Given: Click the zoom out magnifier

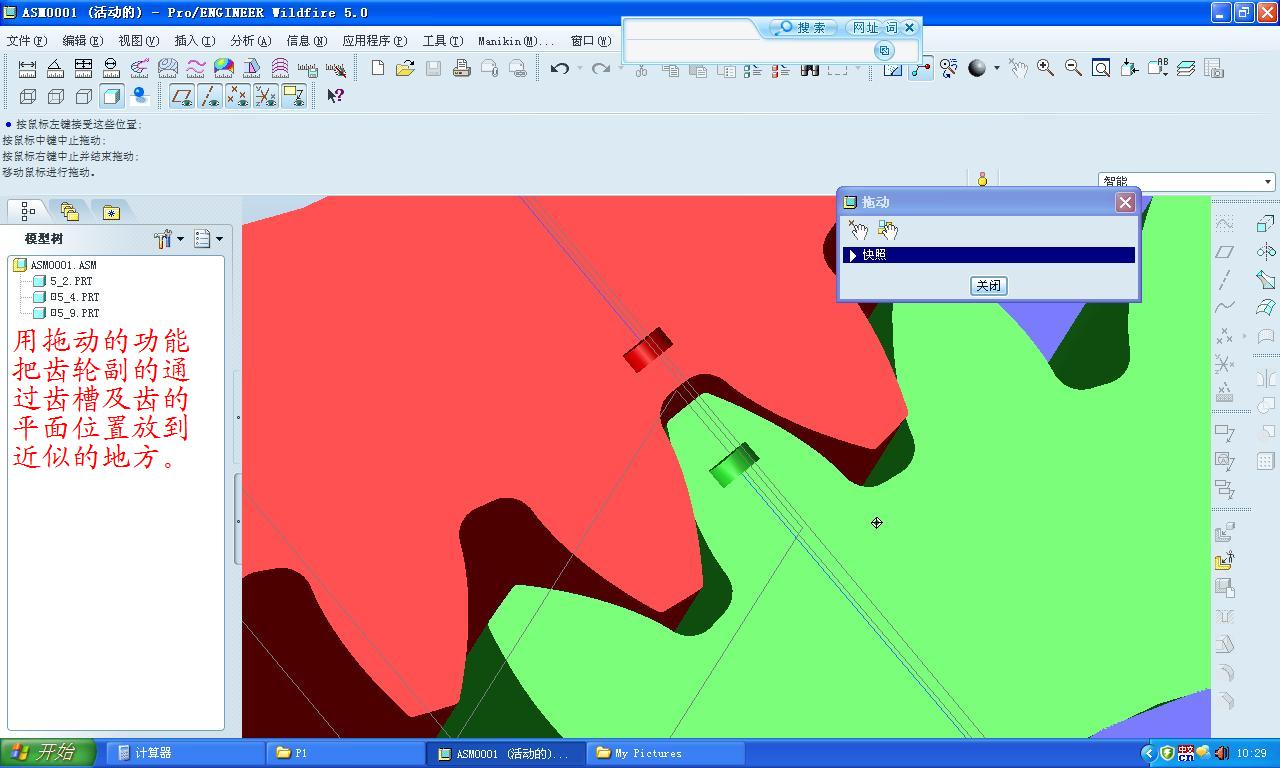Looking at the screenshot, I should (1073, 68).
